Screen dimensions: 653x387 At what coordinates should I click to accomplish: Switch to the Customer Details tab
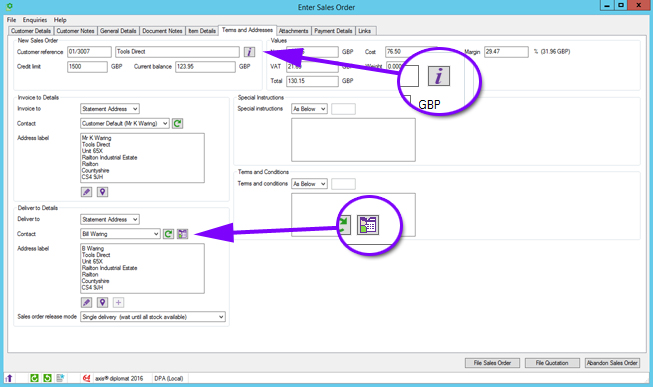pyautogui.click(x=31, y=31)
